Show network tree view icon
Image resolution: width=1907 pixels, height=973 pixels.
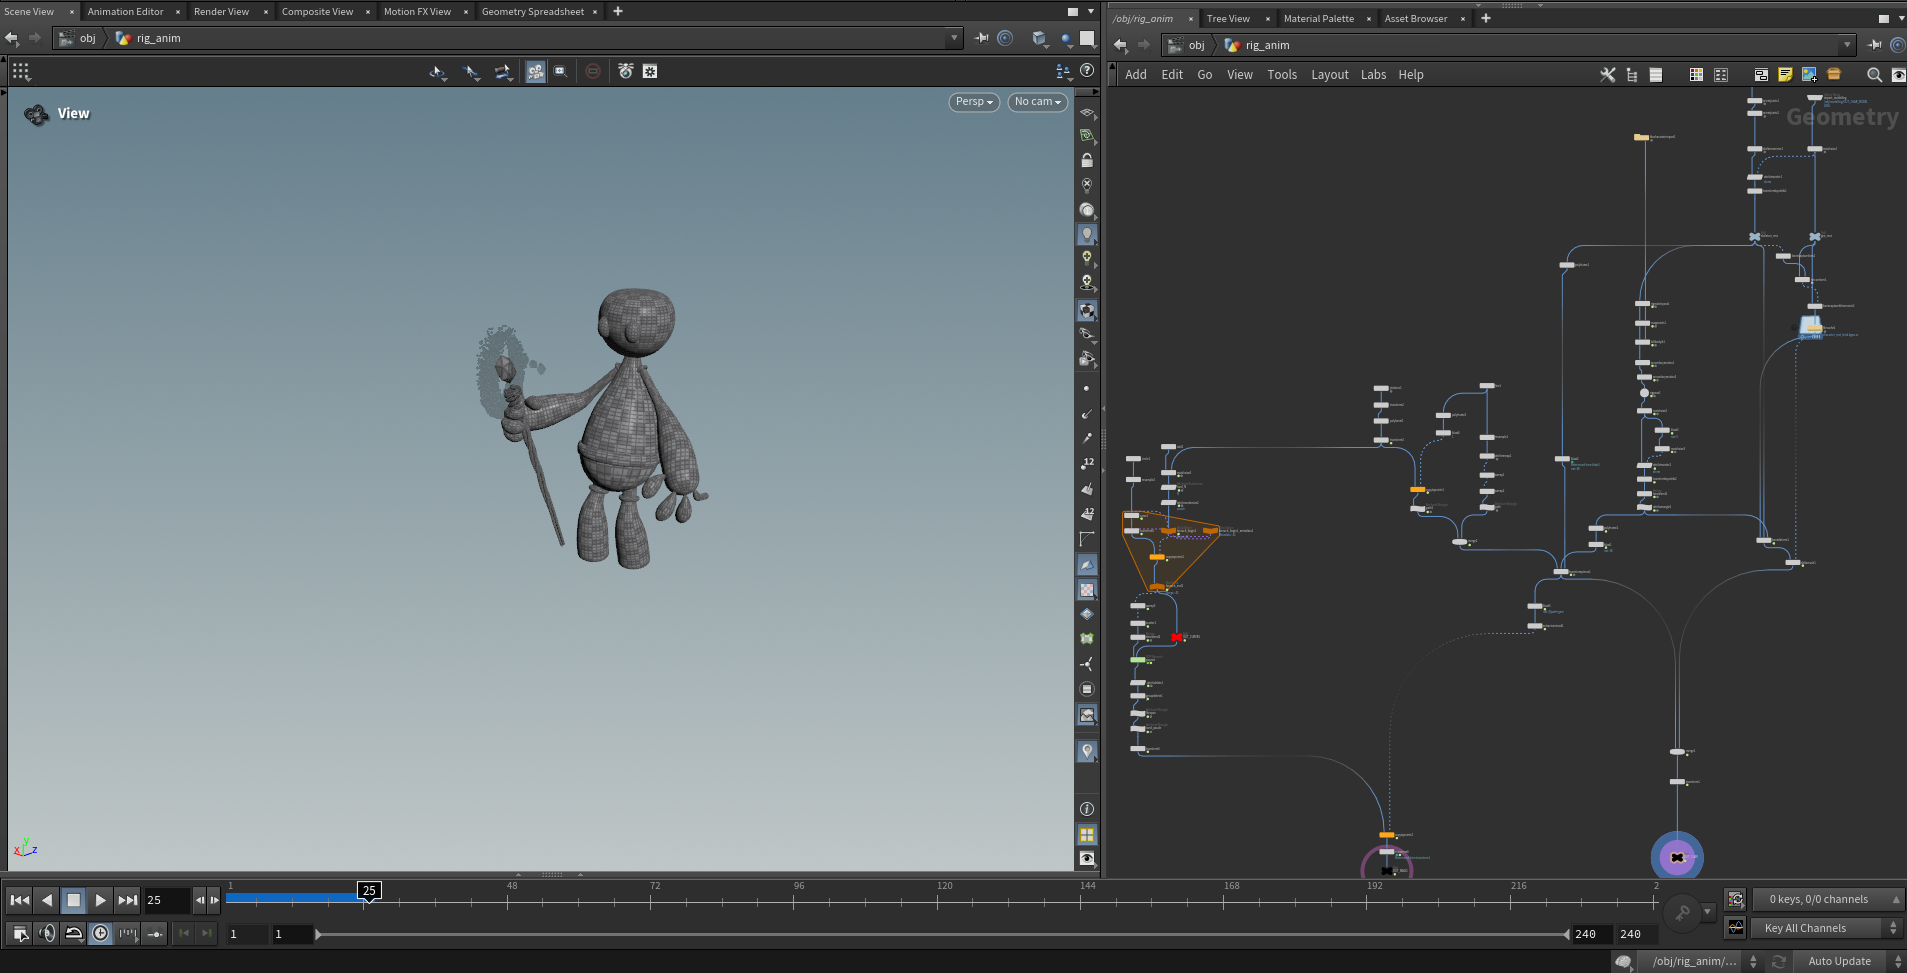click(1632, 75)
